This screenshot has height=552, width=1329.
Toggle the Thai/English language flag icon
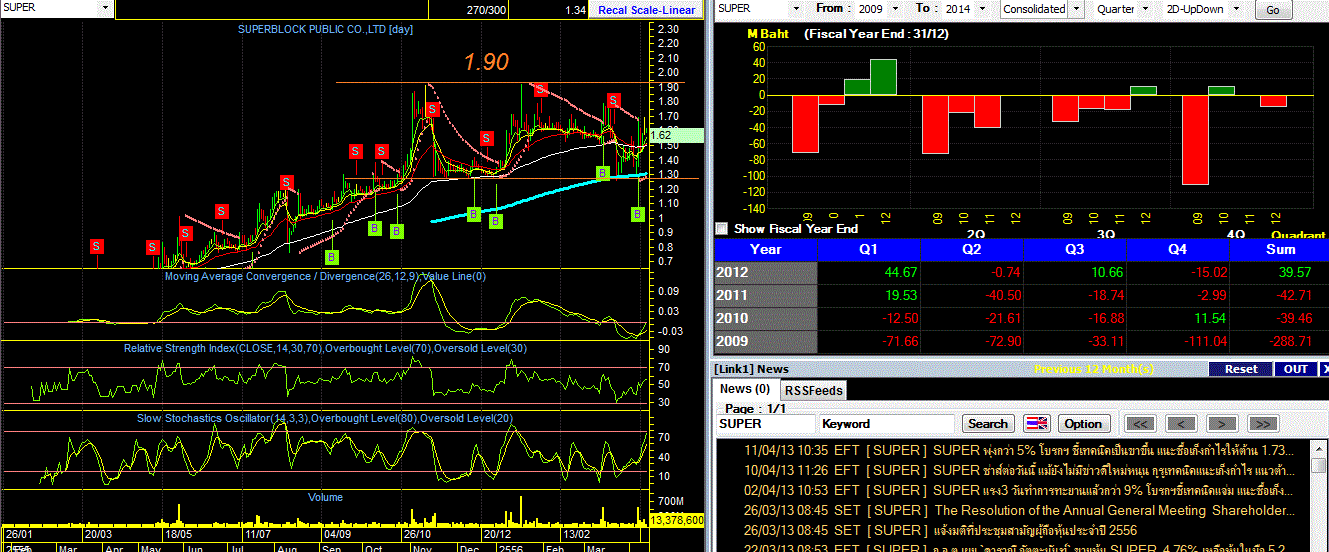pos(1037,424)
